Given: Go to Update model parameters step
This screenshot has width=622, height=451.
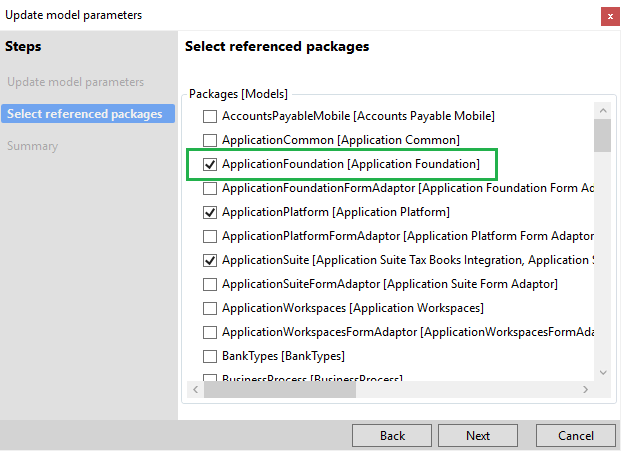Looking at the screenshot, I should click(75, 82).
